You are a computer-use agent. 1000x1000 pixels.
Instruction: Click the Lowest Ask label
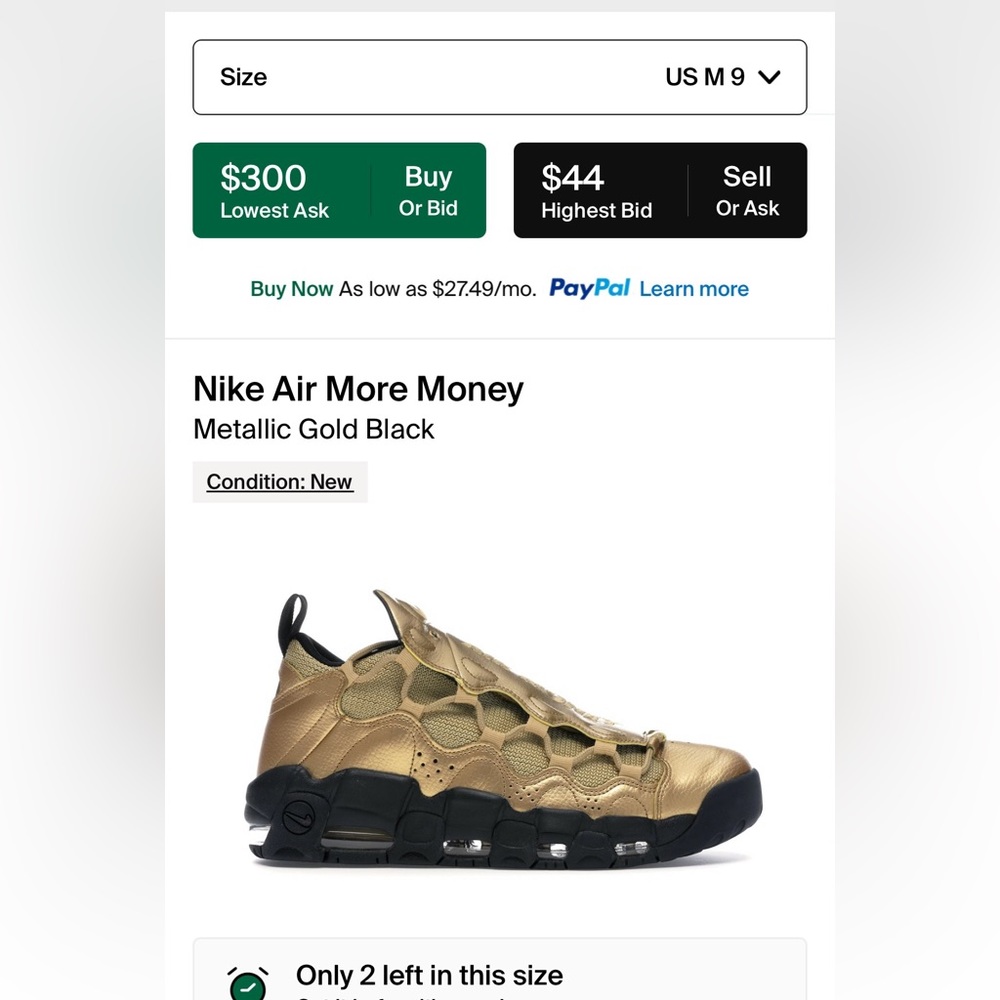pos(275,211)
